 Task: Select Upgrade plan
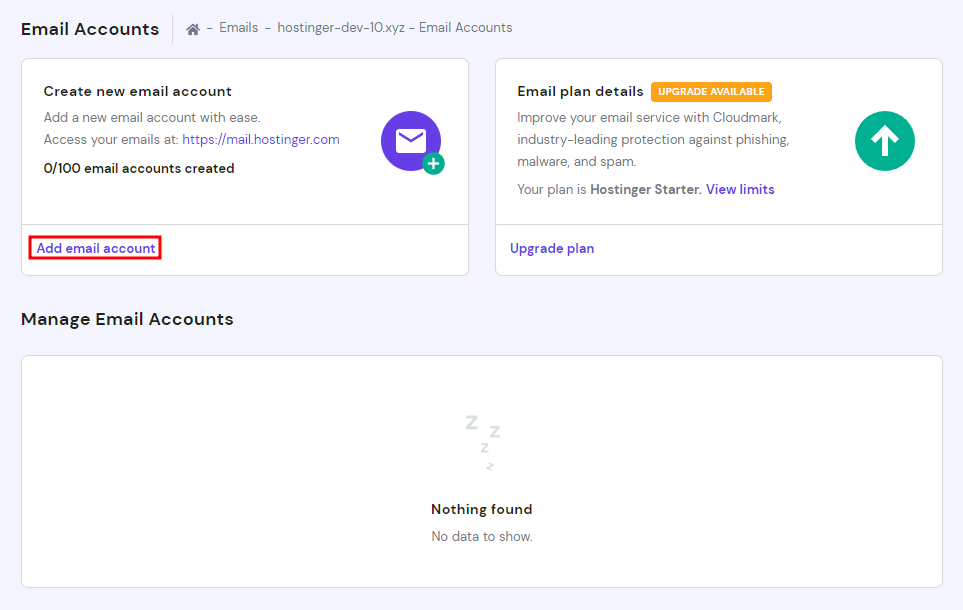point(552,248)
